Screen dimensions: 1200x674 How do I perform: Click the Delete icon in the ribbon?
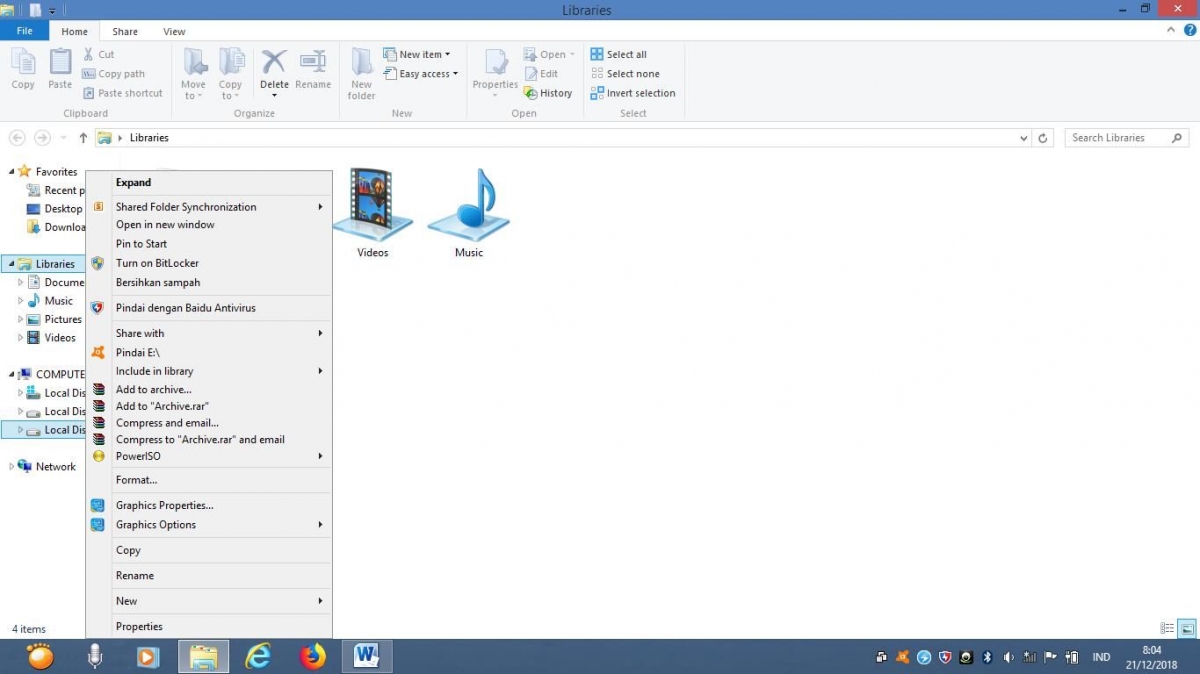[x=274, y=70]
